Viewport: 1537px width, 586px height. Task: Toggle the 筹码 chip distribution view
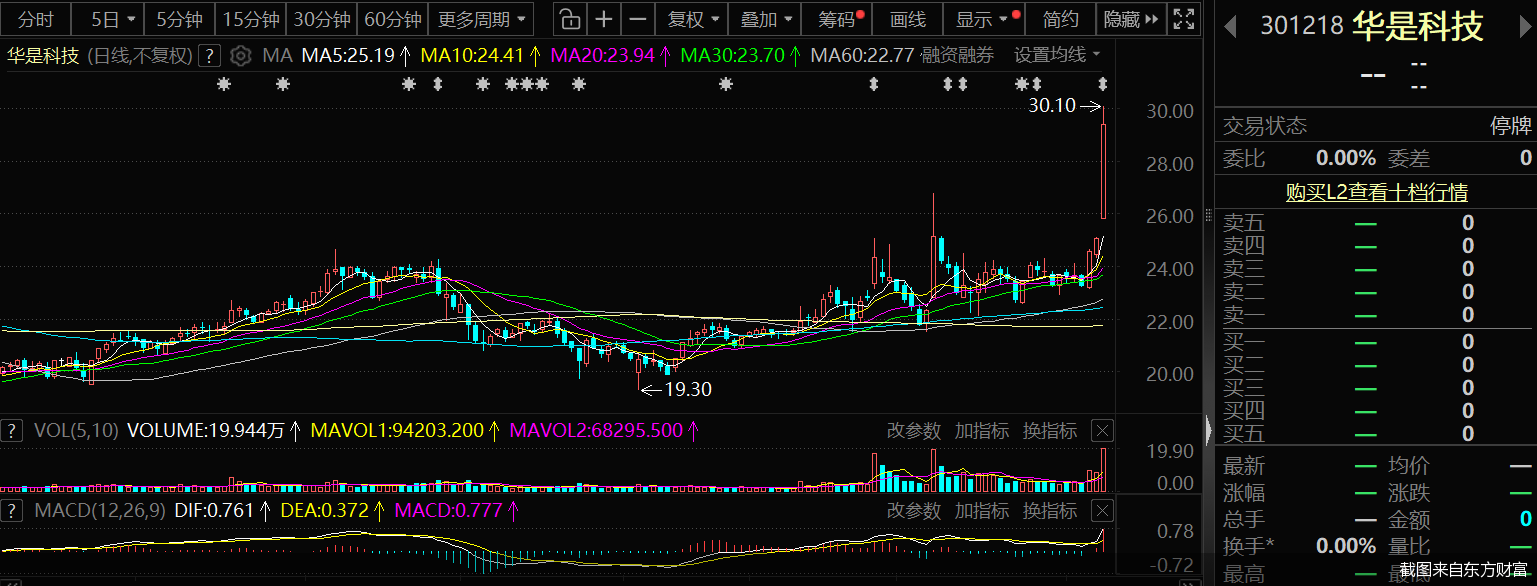tap(838, 19)
